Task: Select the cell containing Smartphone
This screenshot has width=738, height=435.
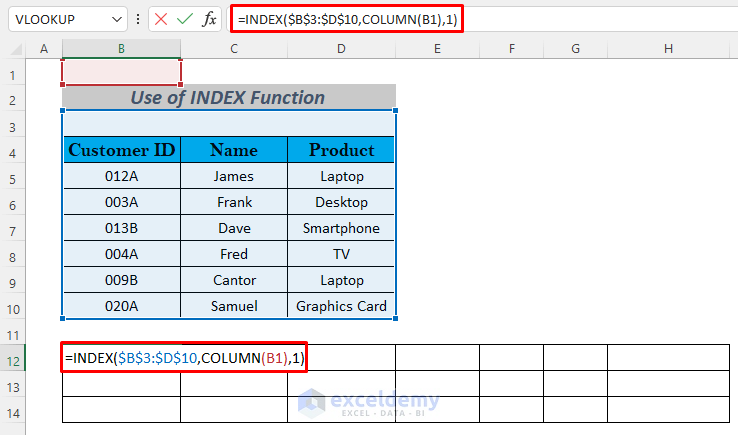Action: [341, 228]
